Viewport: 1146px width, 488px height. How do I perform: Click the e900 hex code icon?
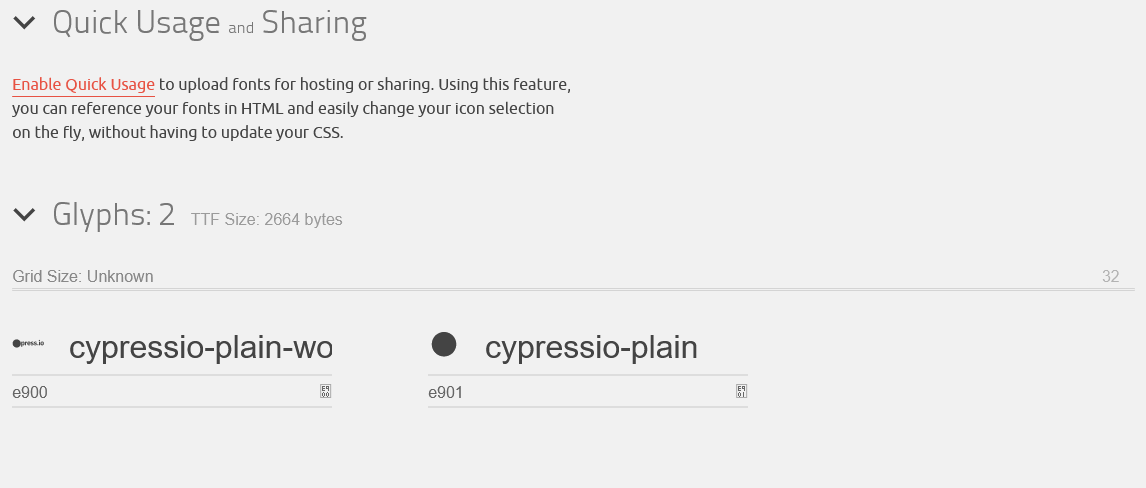325,391
